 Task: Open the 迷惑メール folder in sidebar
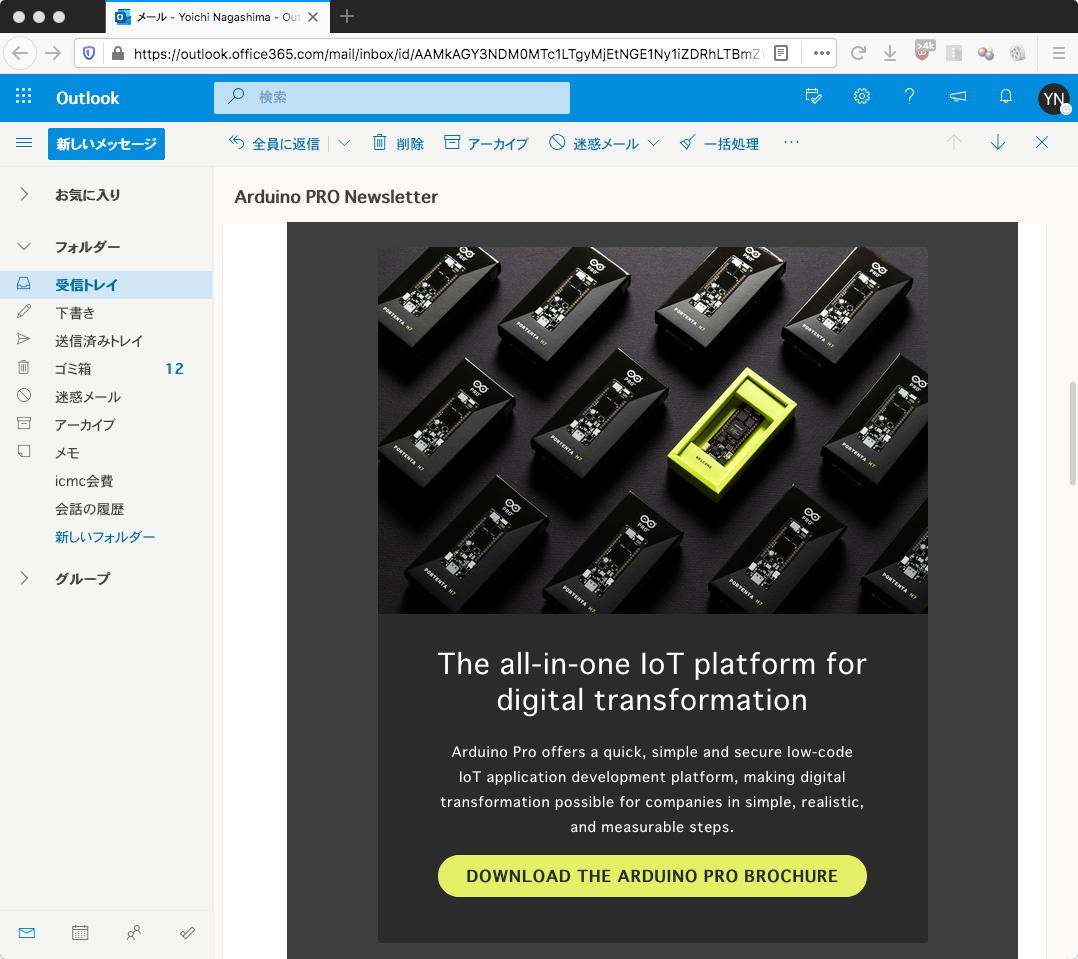(106, 397)
